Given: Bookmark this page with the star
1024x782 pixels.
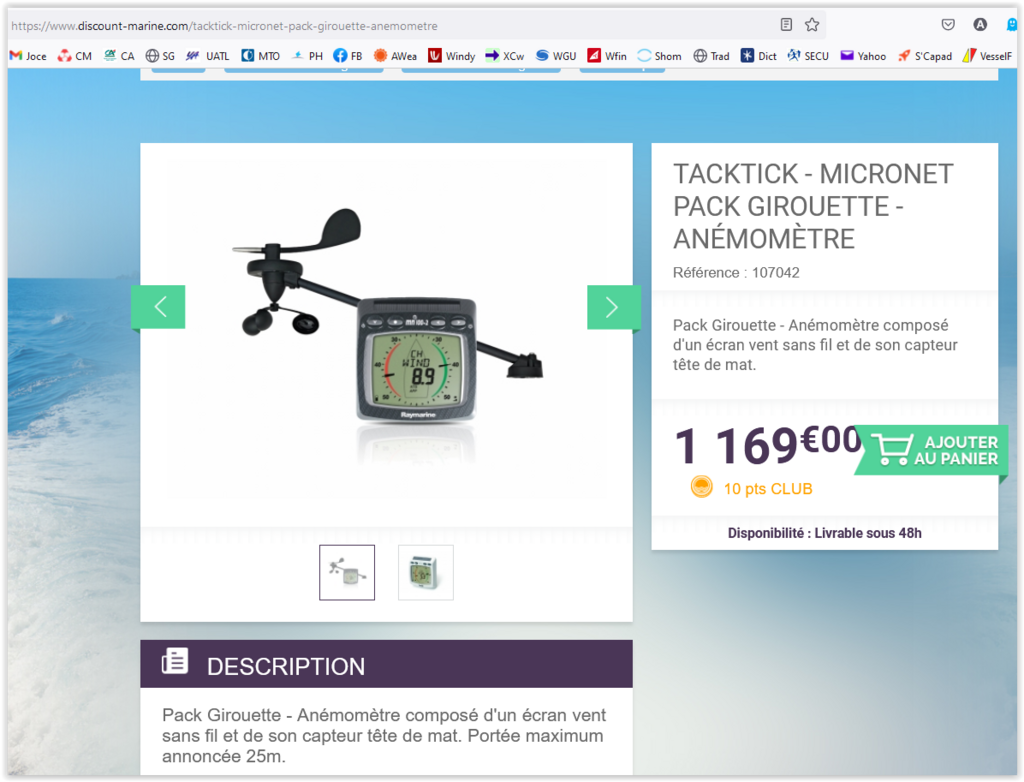Looking at the screenshot, I should (x=812, y=25).
